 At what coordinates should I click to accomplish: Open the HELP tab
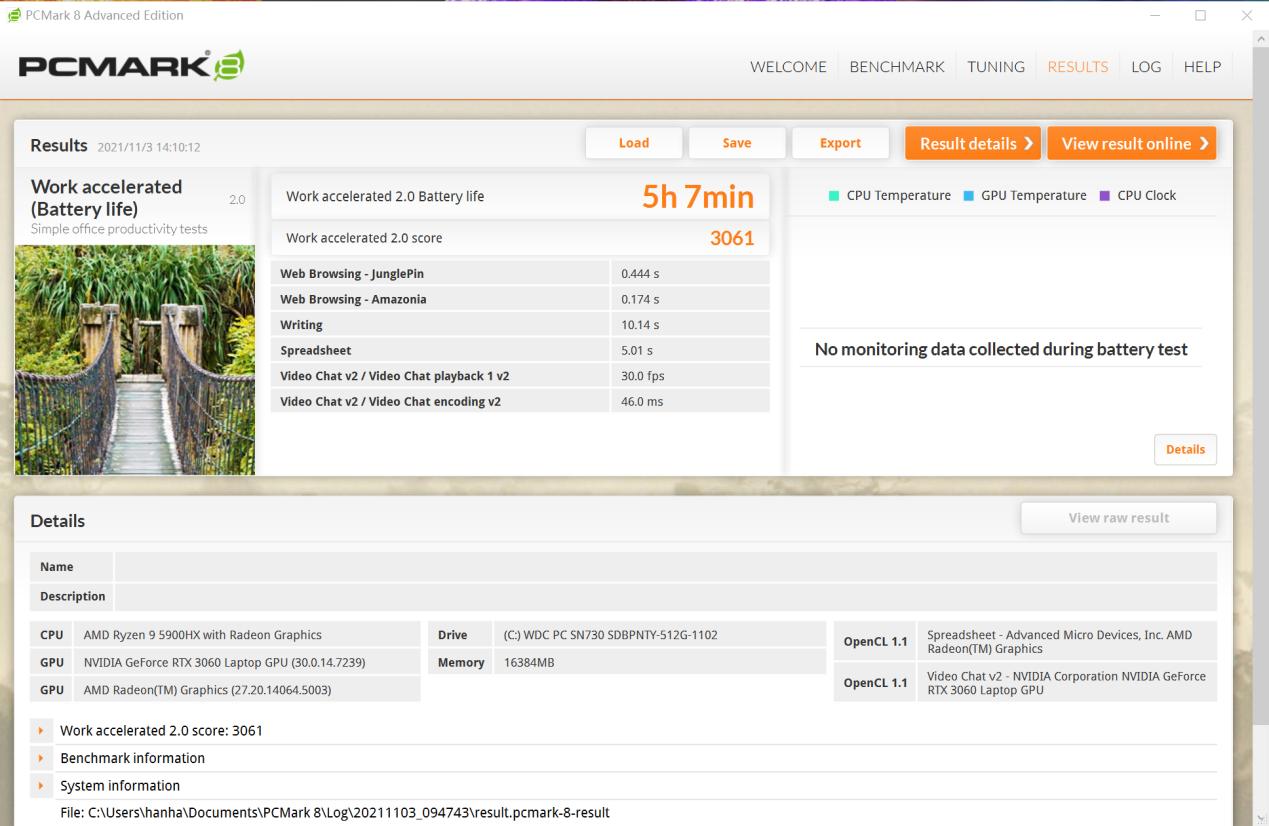pos(1202,67)
